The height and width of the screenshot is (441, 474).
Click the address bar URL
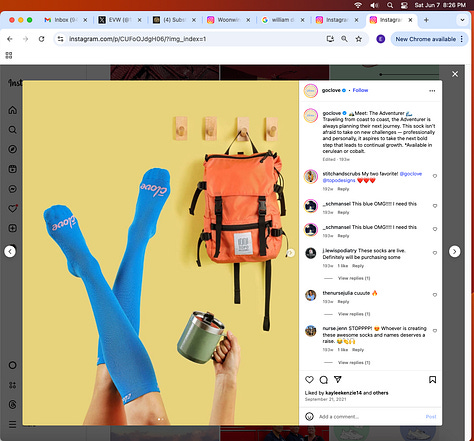137,39
